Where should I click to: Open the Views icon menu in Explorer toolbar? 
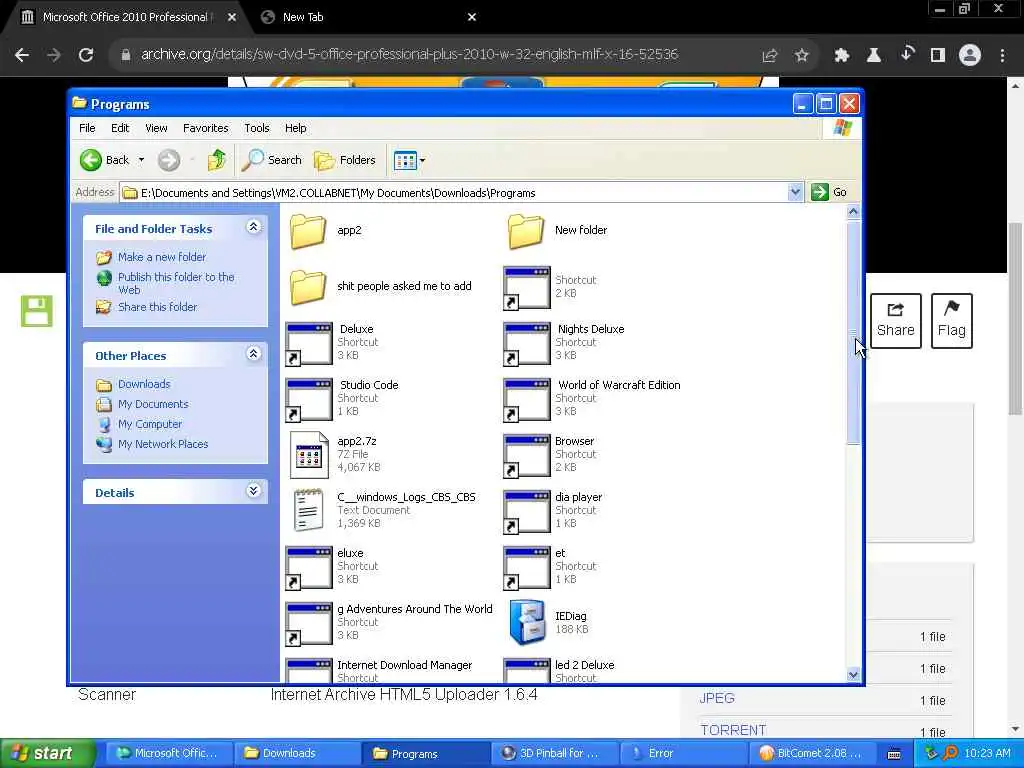[409, 160]
